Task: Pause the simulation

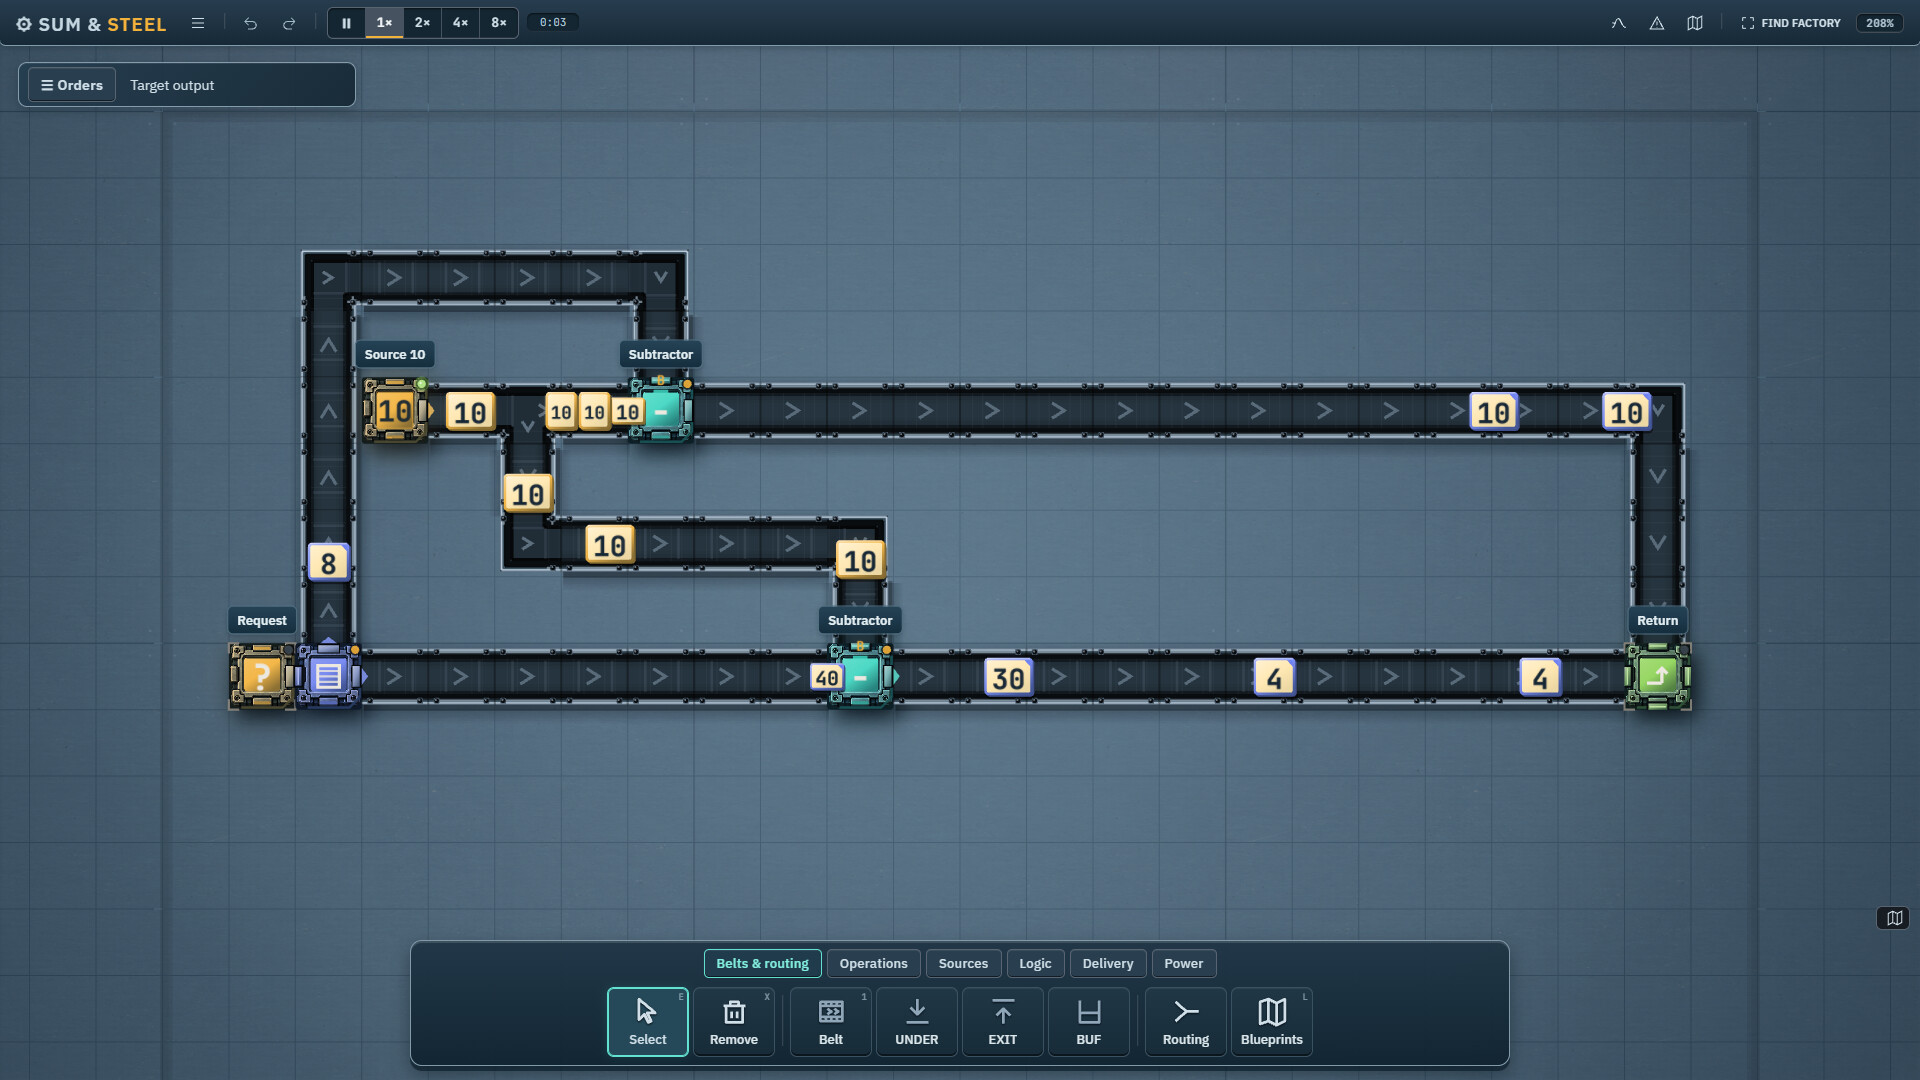Action: point(346,23)
